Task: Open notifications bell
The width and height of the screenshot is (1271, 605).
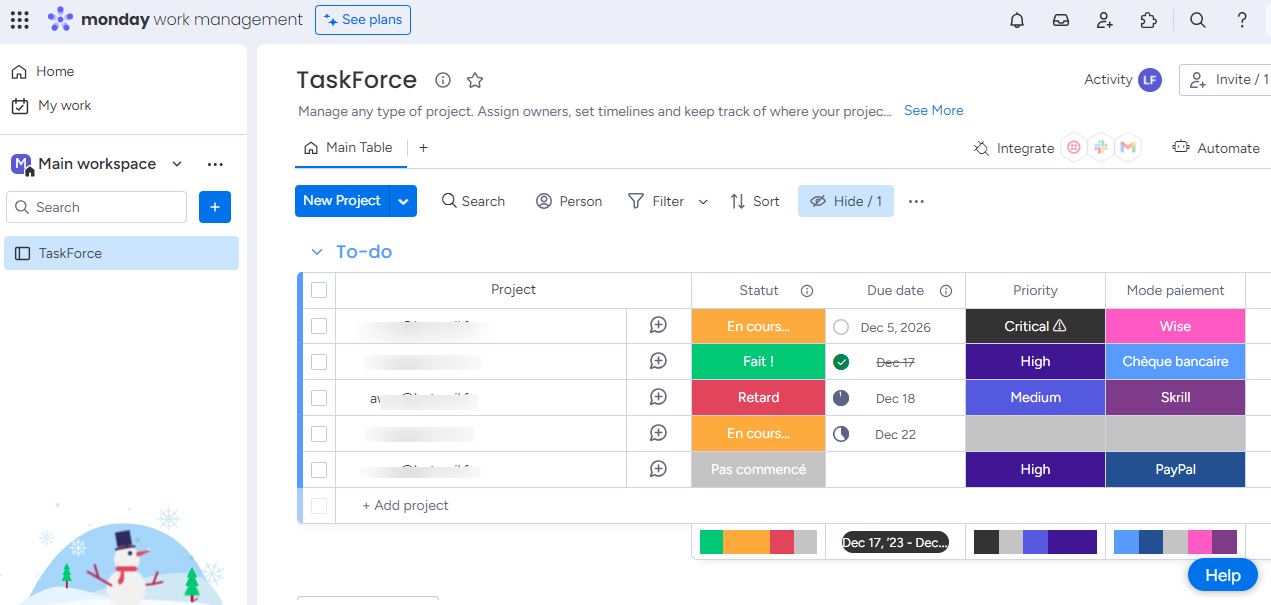Action: click(x=1017, y=20)
